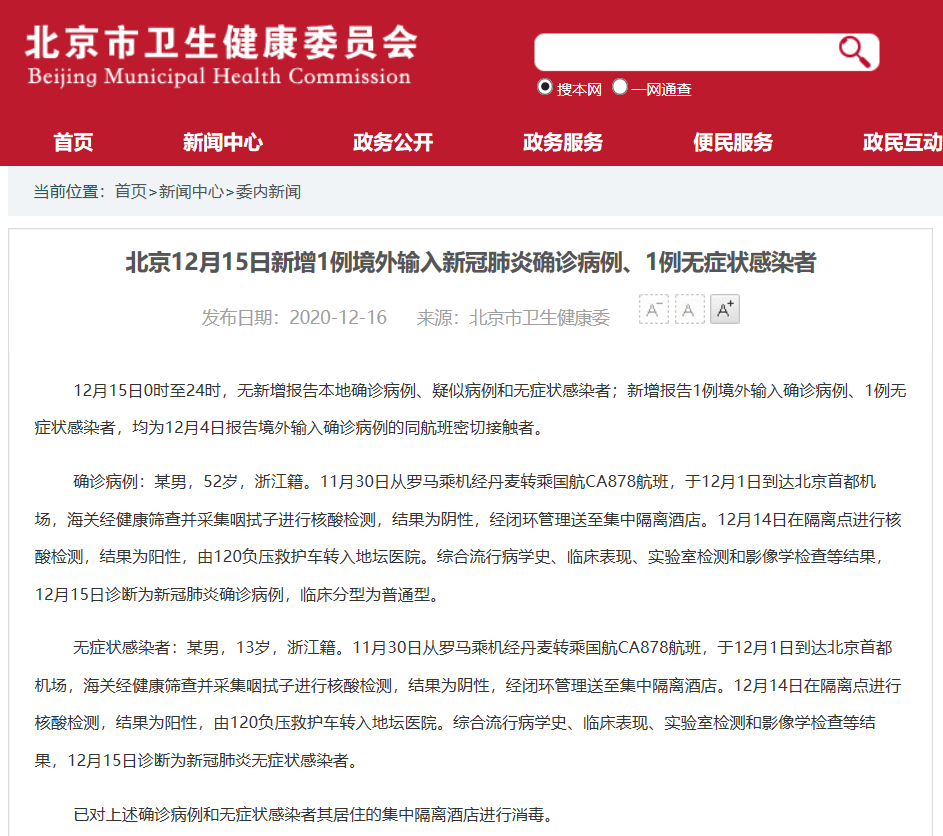Viewport: 943px width, 836px height.
Task: Click the 北京市卫生健康委员会 site logo
Action: (221, 43)
